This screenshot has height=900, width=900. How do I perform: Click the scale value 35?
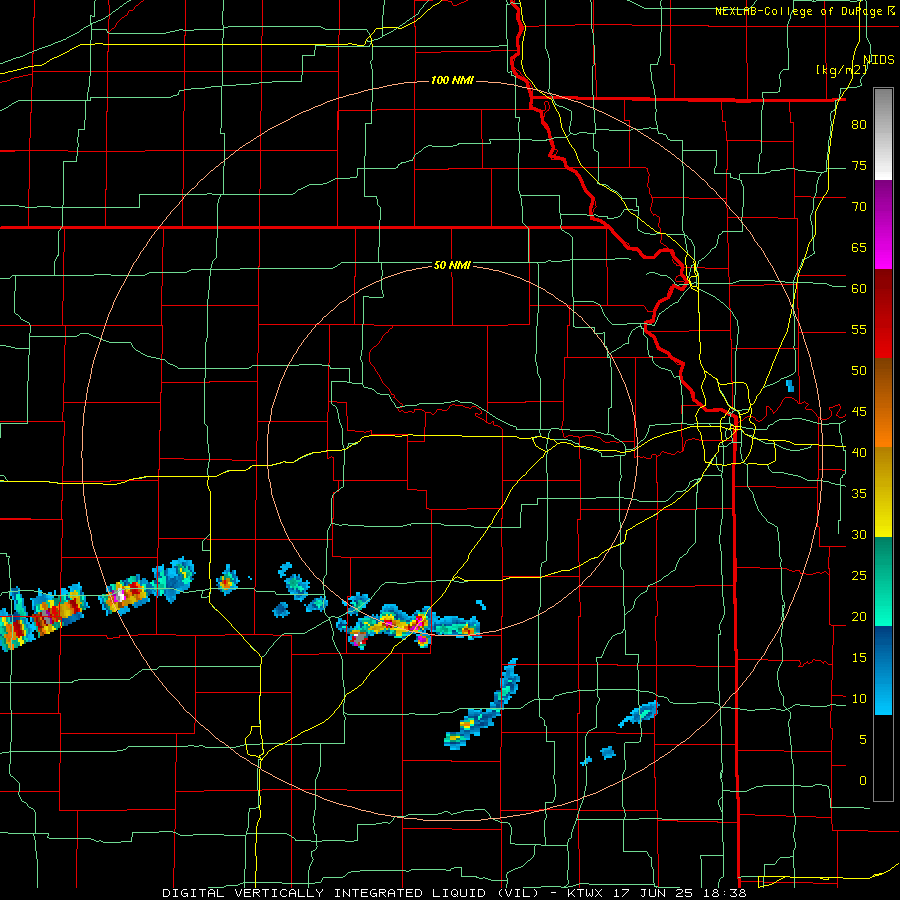pyautogui.click(x=859, y=494)
